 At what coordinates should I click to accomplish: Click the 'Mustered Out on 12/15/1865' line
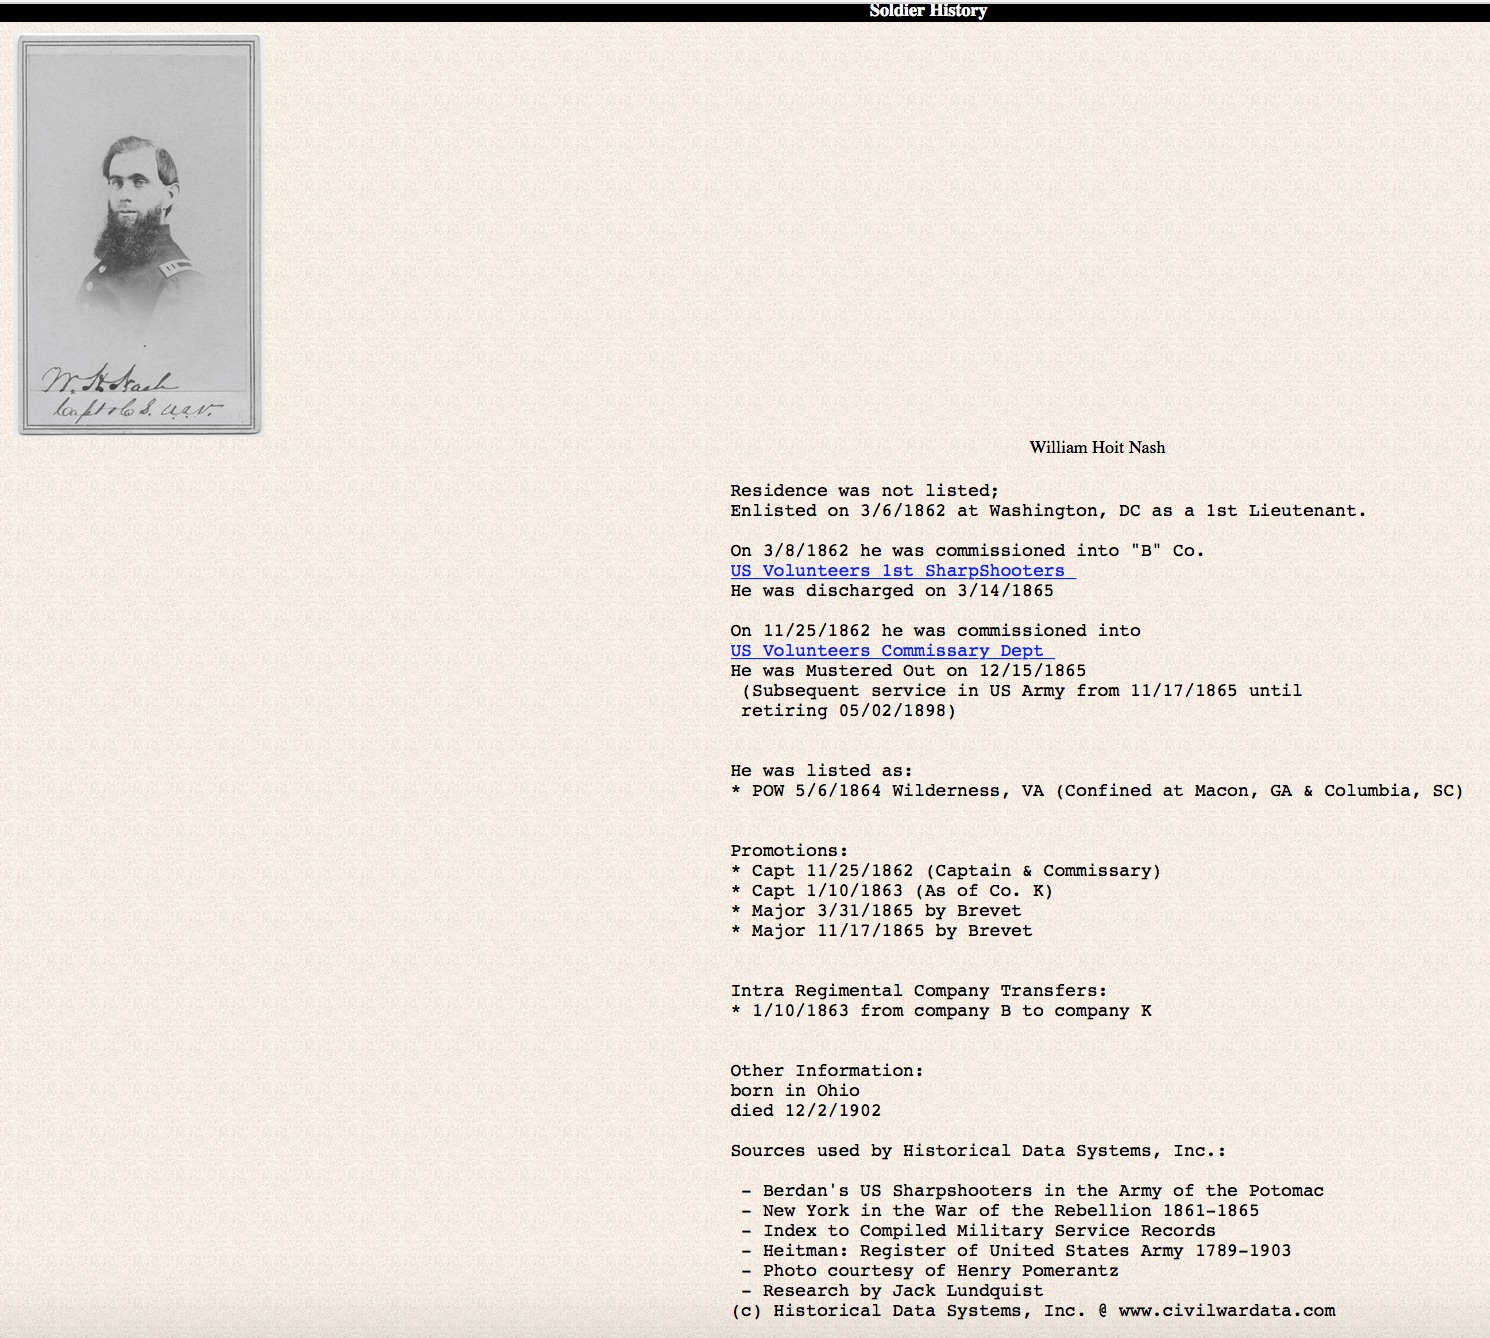tap(907, 671)
